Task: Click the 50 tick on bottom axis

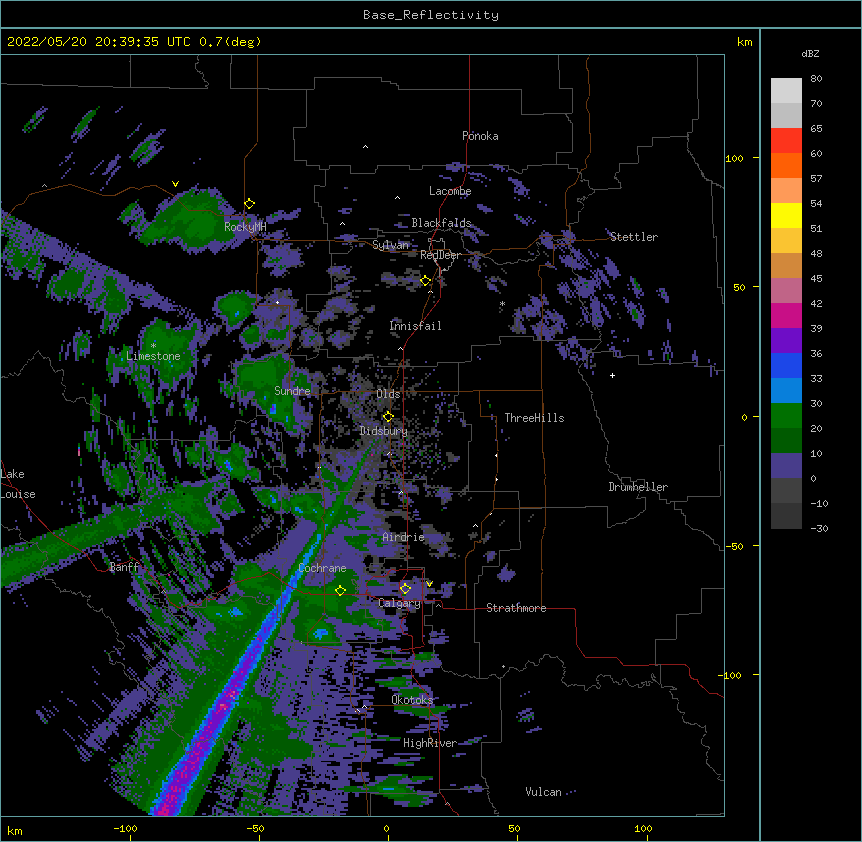Action: tap(514, 828)
